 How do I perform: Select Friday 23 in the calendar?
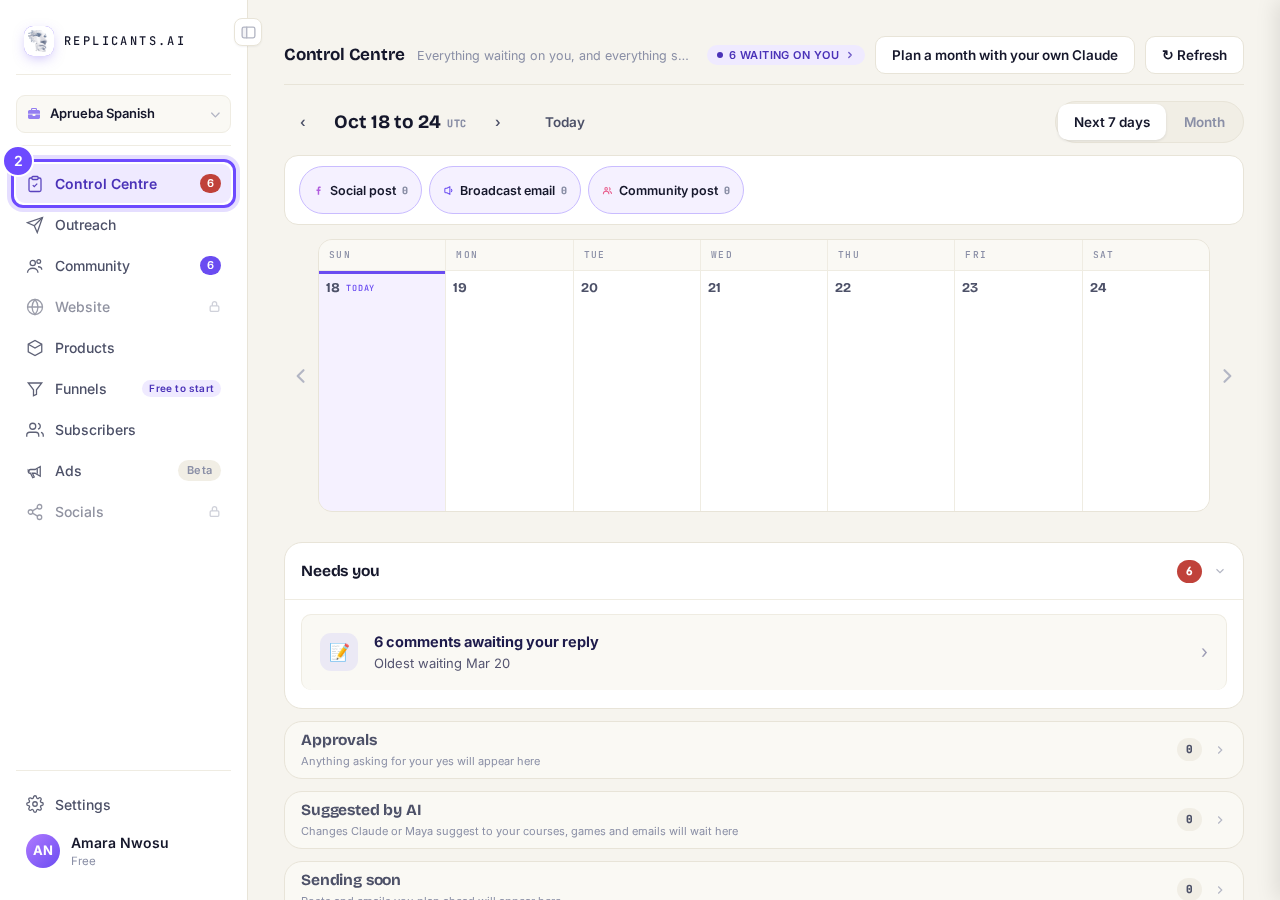pyautogui.click(x=1018, y=391)
